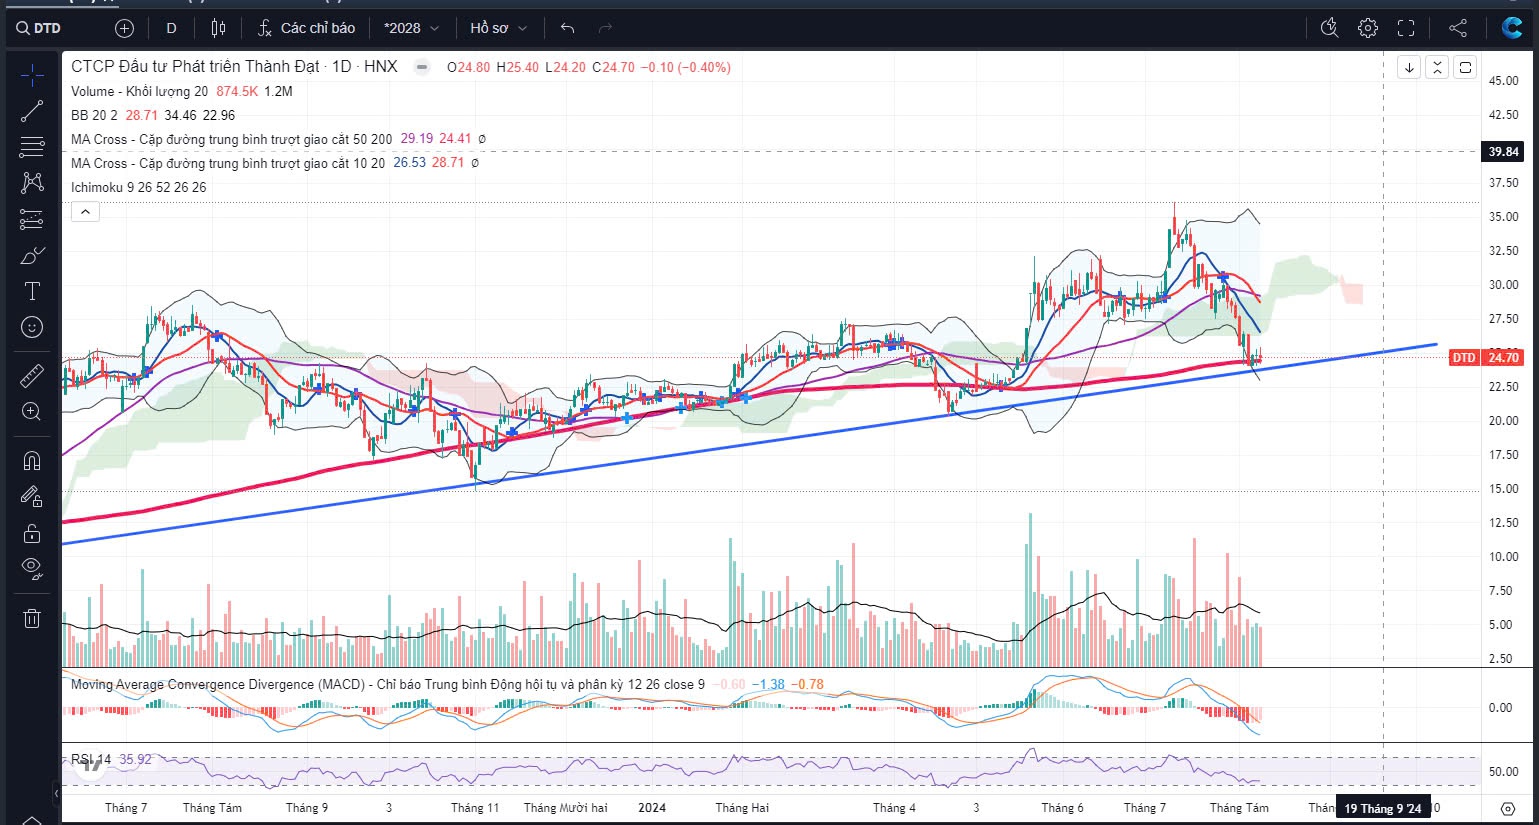
Task: Open the candlestick chart style menu
Action: pyautogui.click(x=219, y=28)
